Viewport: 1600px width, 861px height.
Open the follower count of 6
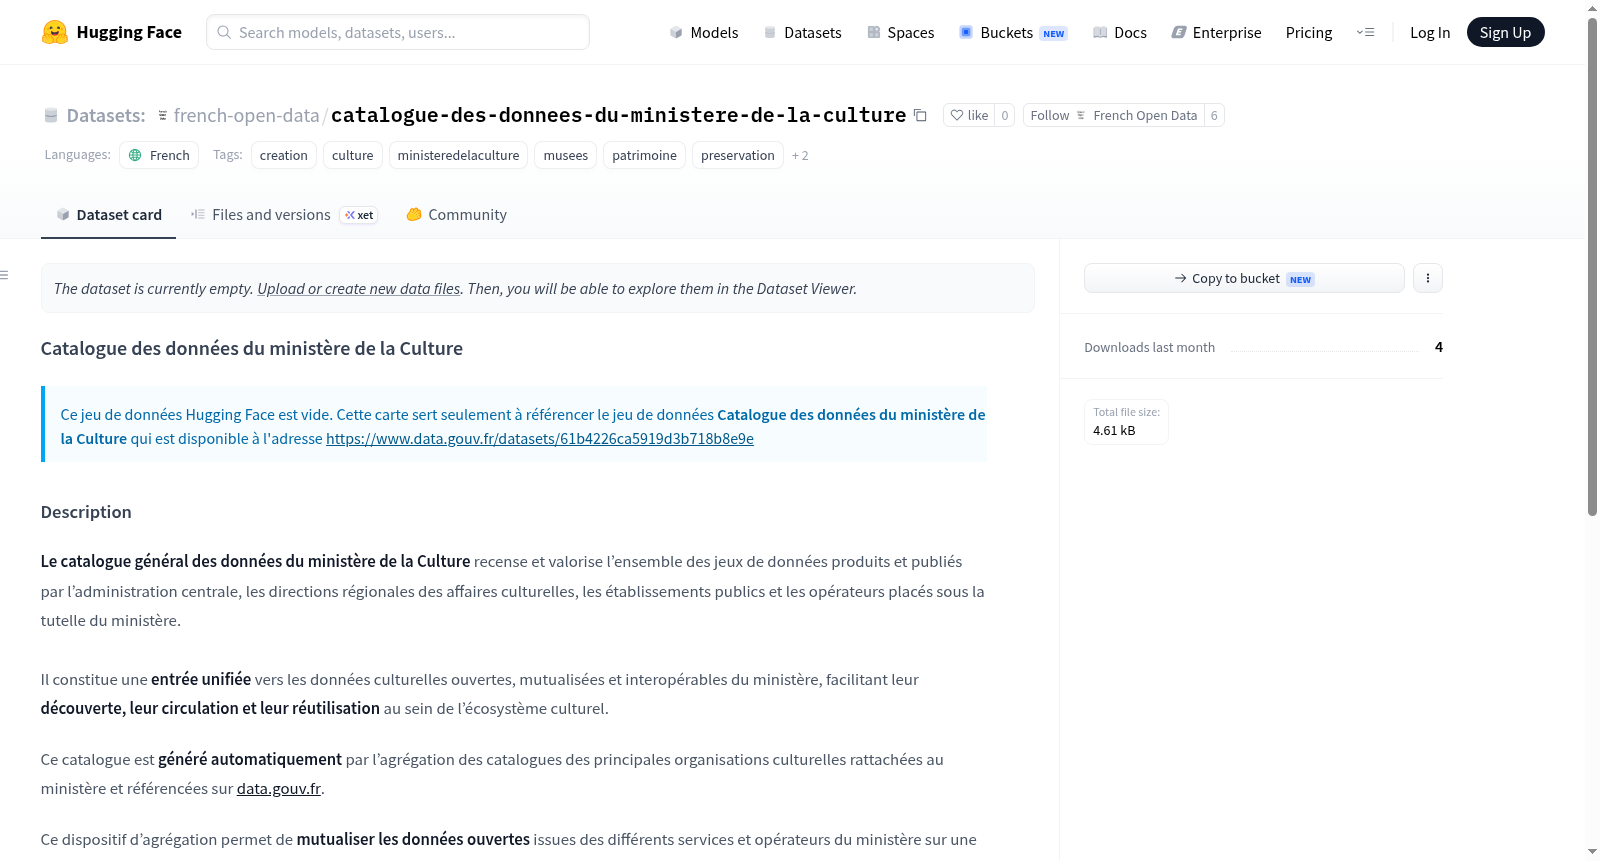point(1214,115)
